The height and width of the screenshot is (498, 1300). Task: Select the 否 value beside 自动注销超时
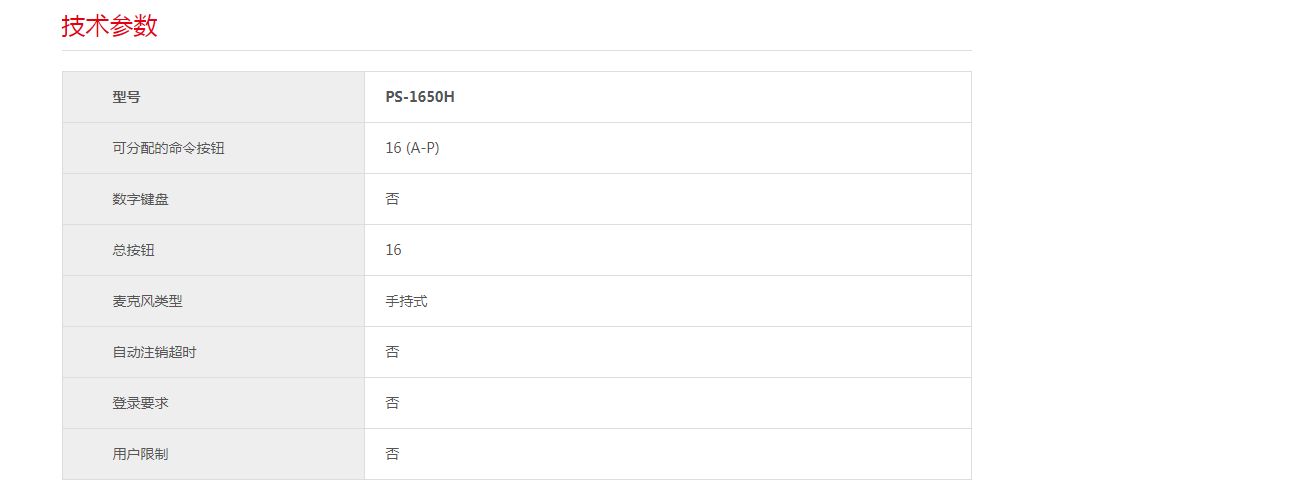click(392, 352)
